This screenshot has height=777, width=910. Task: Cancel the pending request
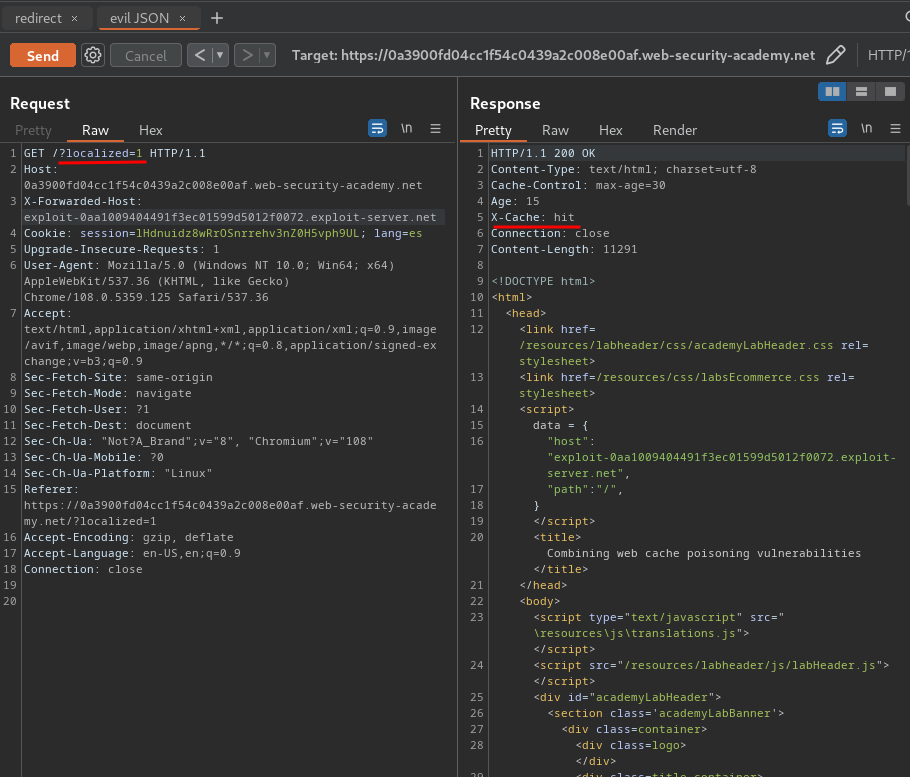pos(146,56)
